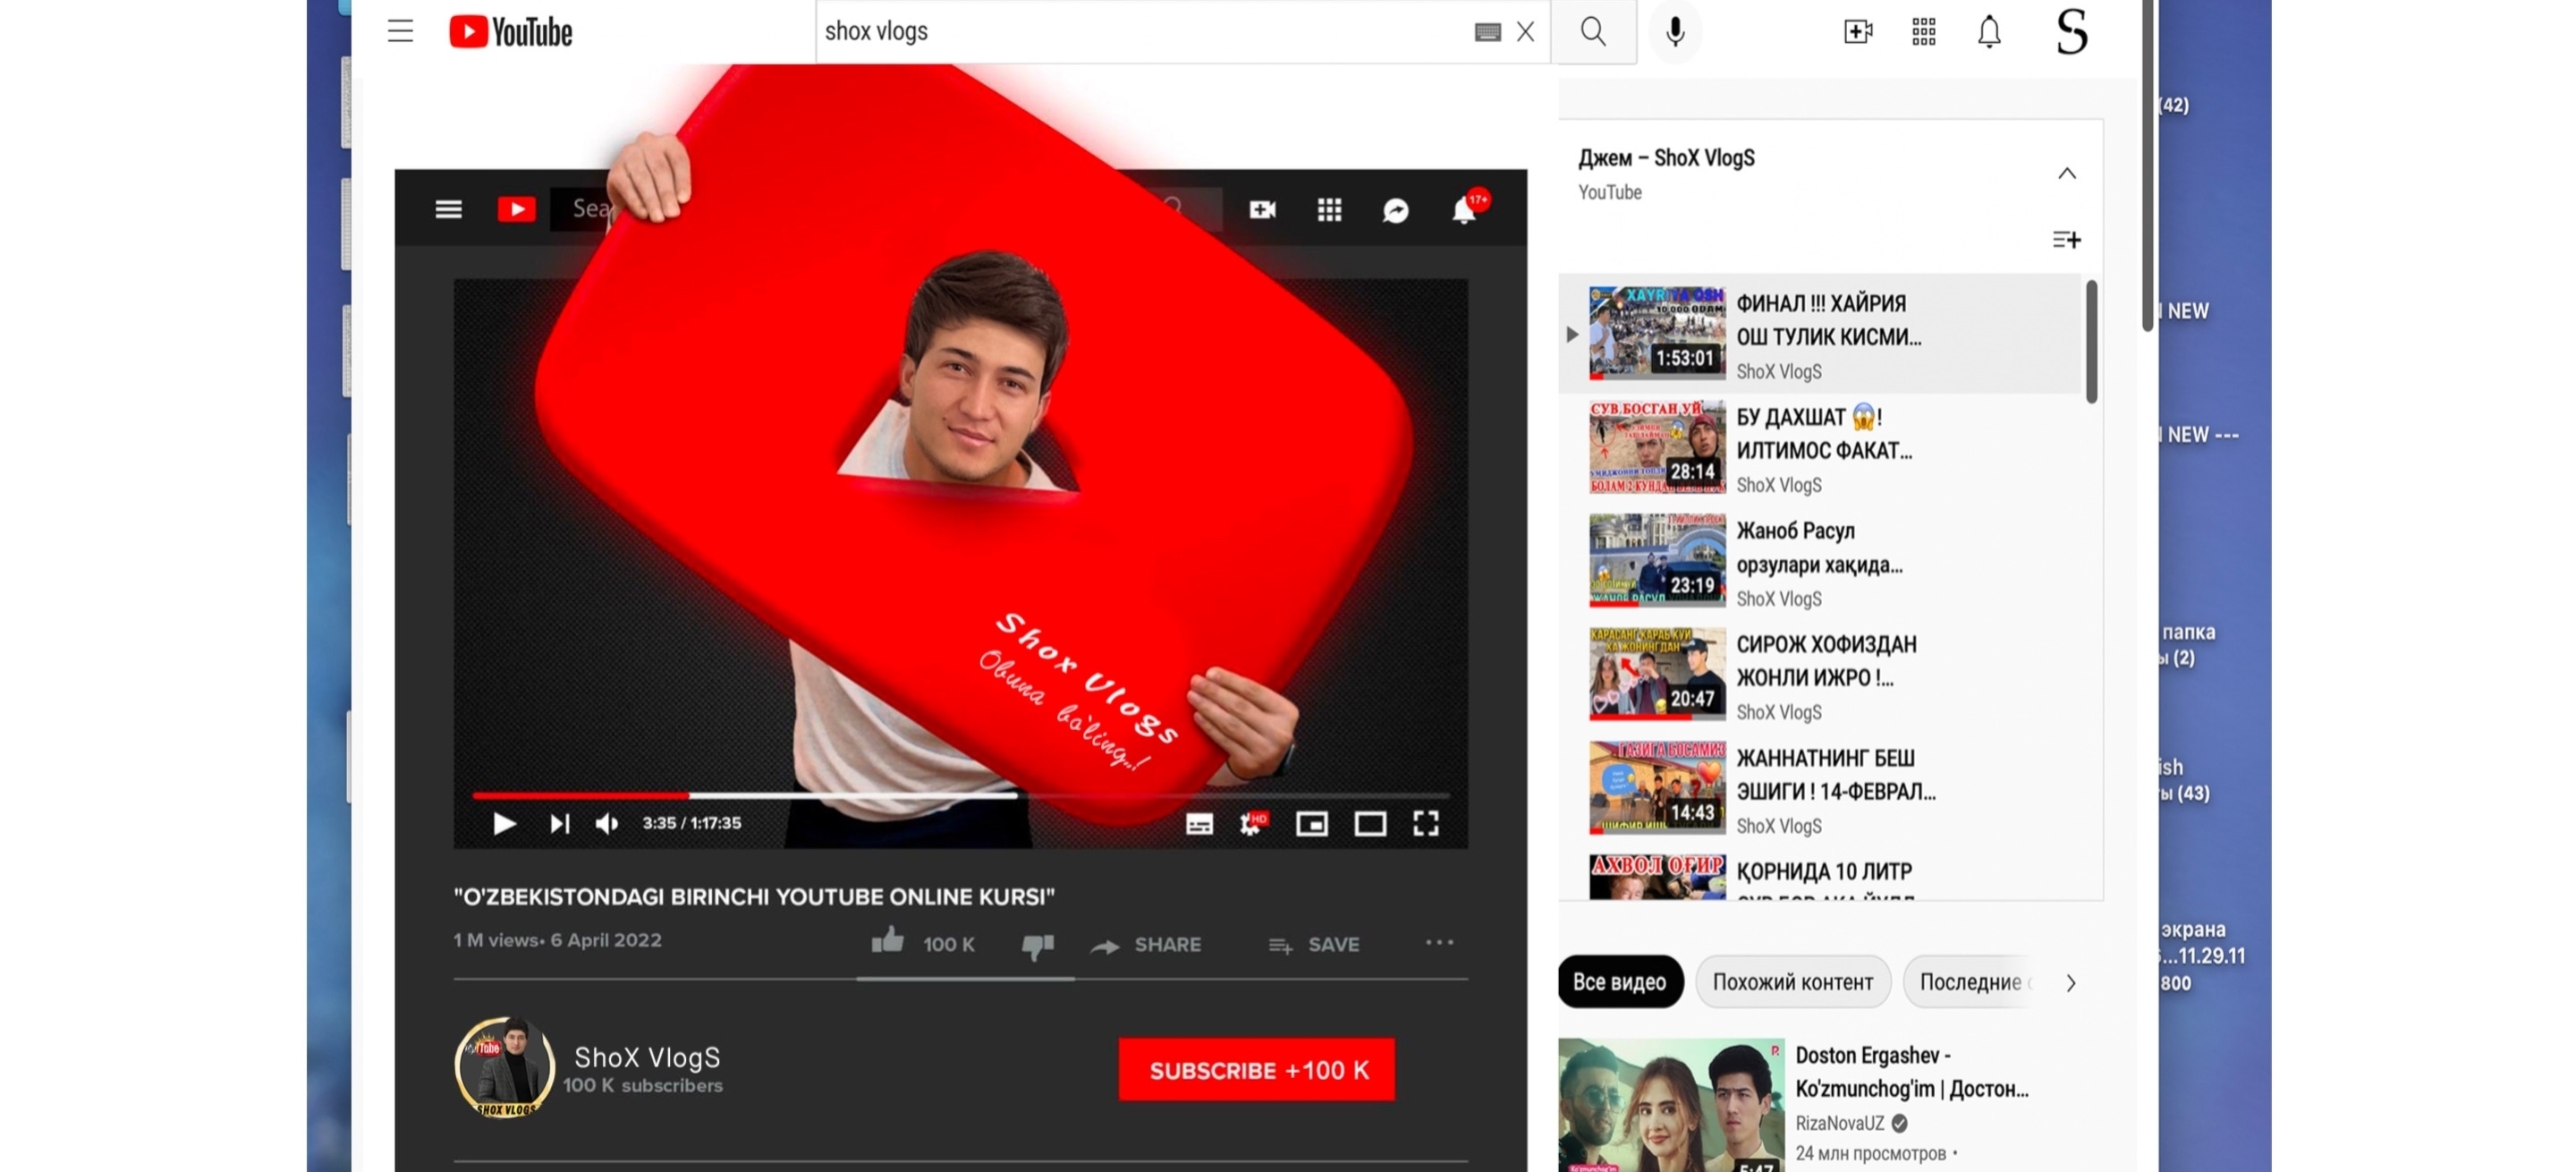The width and height of the screenshot is (2576, 1172).
Task: Click SAVE under video title
Action: coord(1314,945)
